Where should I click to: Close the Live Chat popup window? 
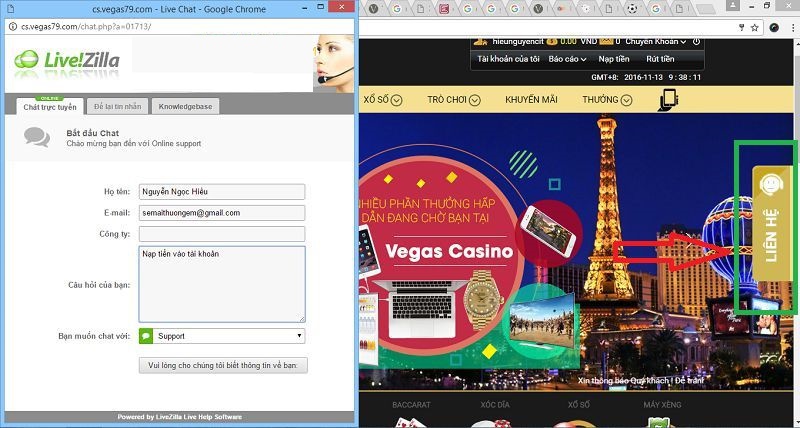pyautogui.click(x=342, y=8)
